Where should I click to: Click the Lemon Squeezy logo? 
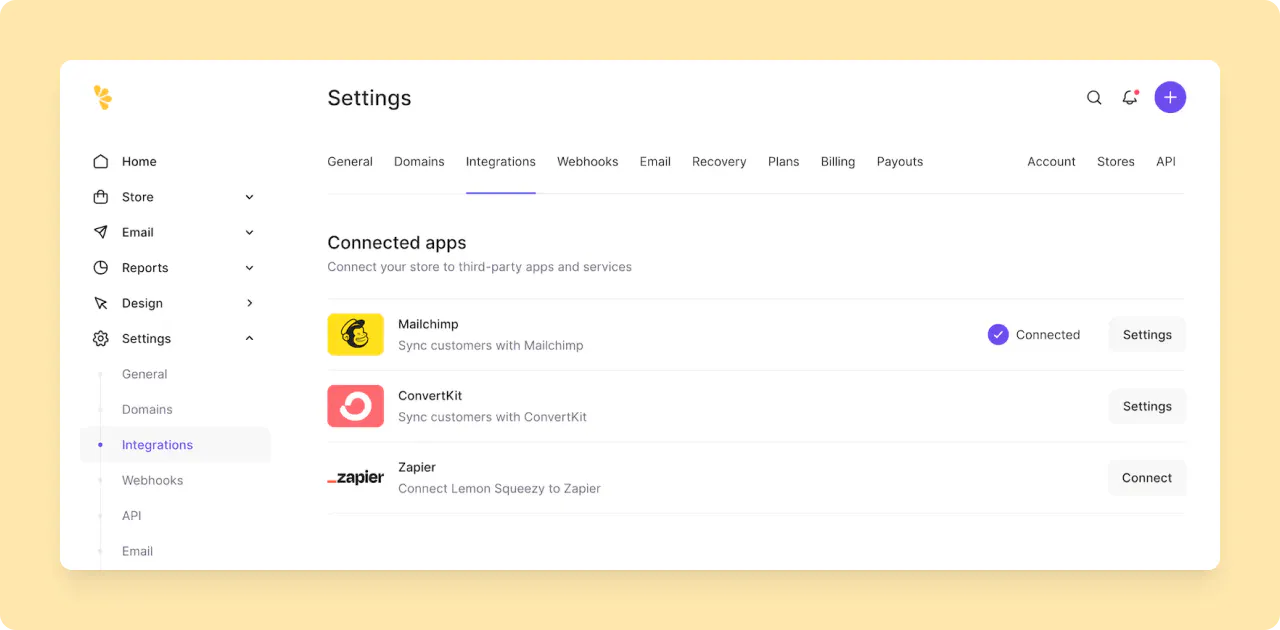click(x=102, y=97)
